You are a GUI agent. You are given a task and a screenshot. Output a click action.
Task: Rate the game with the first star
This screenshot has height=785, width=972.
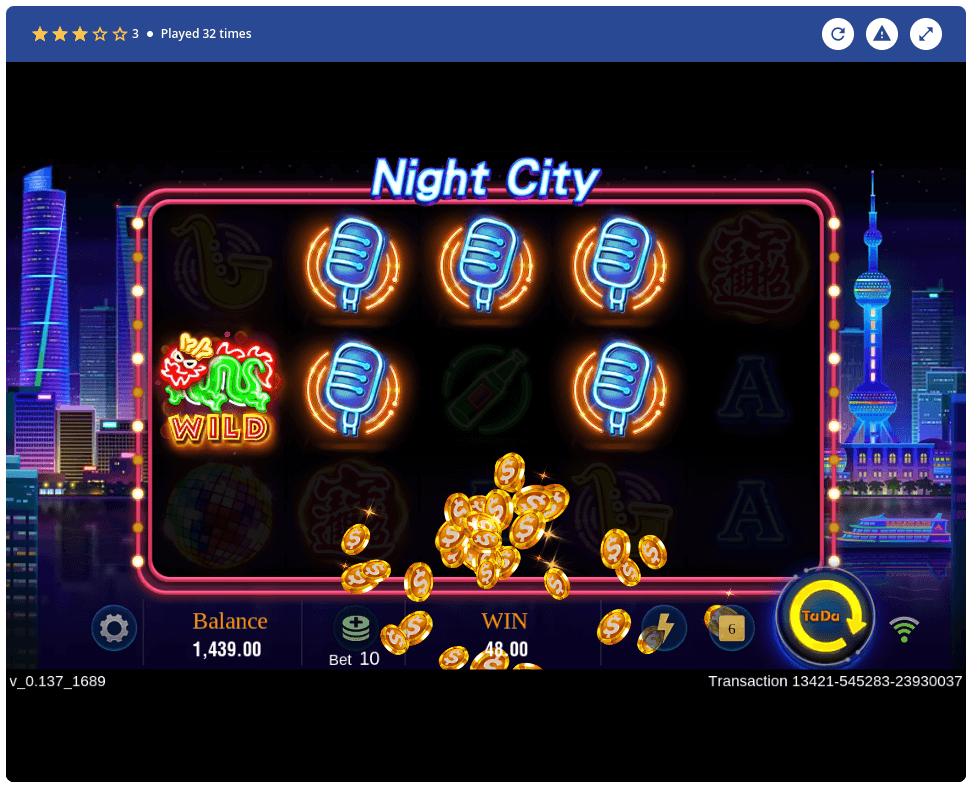[x=40, y=33]
